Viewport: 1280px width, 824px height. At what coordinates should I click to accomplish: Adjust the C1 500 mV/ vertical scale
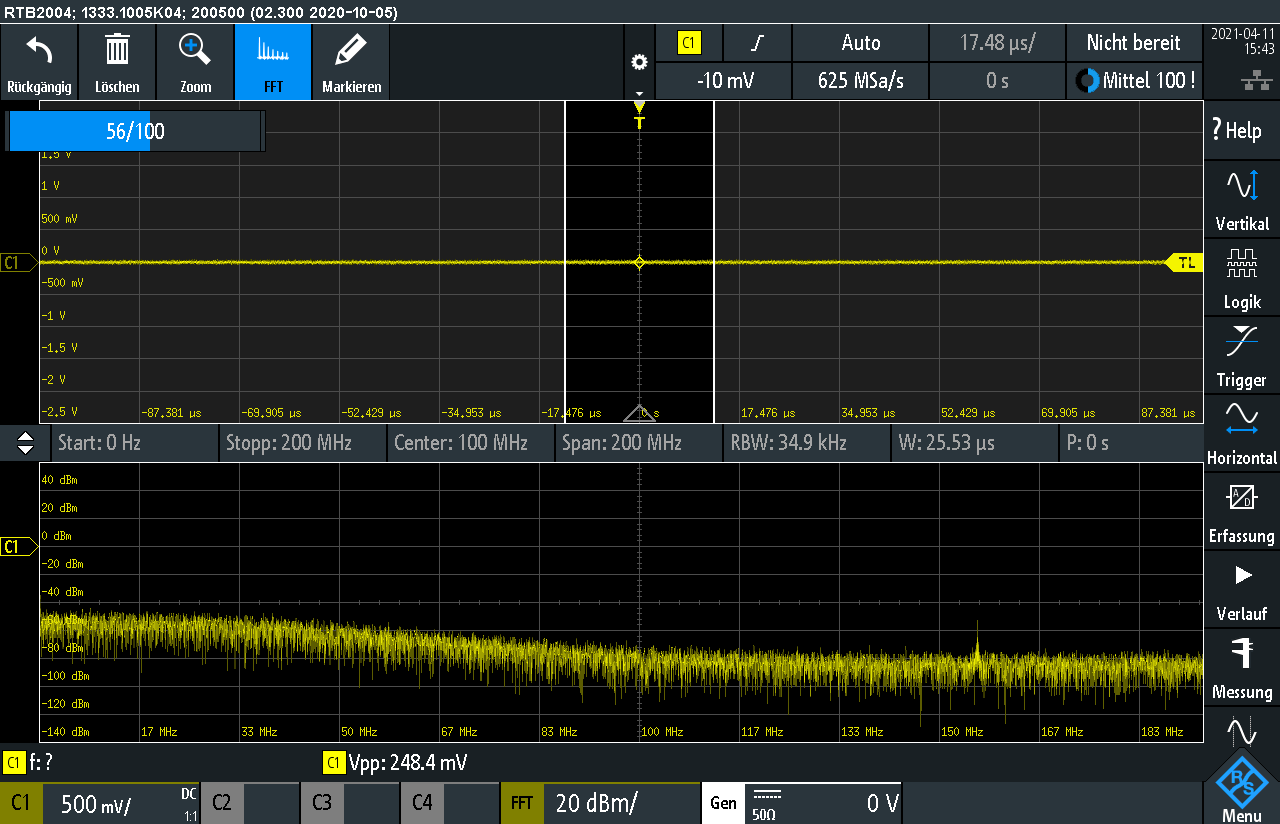[x=121, y=803]
